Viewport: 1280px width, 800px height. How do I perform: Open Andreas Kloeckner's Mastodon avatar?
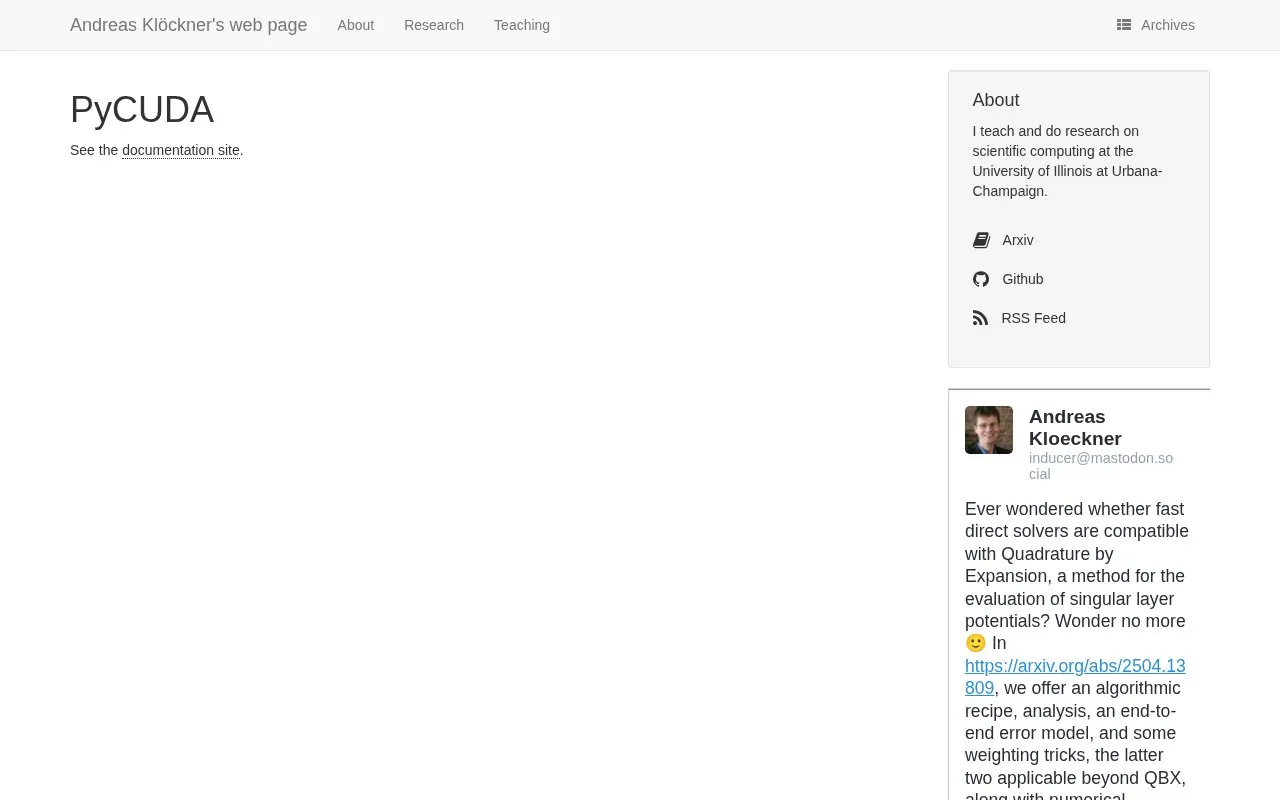989,430
